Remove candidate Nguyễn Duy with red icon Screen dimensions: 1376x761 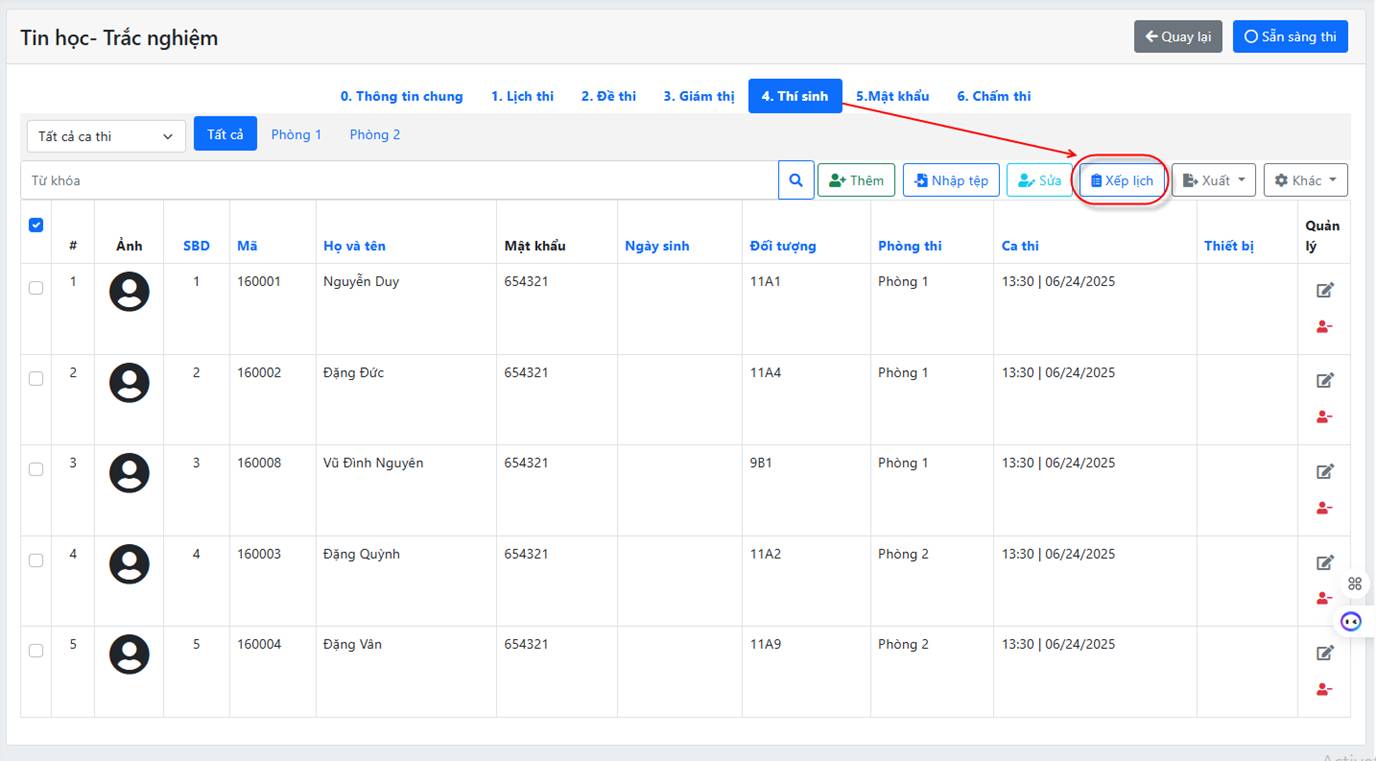[1325, 326]
